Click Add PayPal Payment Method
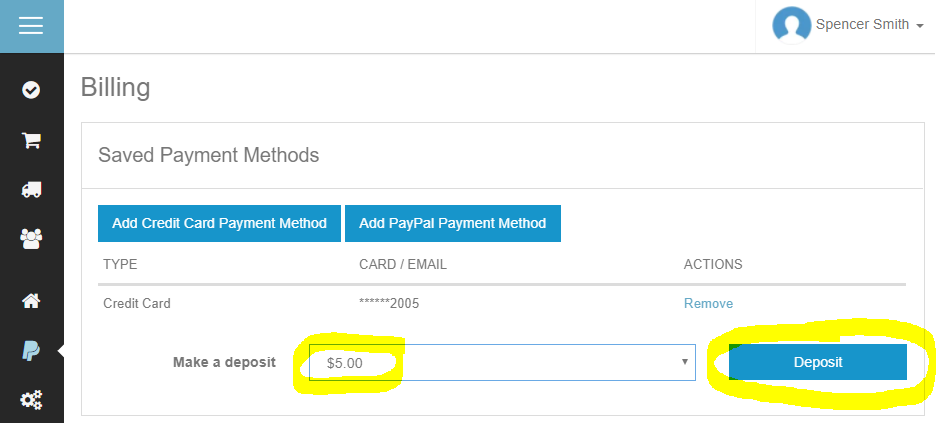The width and height of the screenshot is (936, 423). point(452,223)
